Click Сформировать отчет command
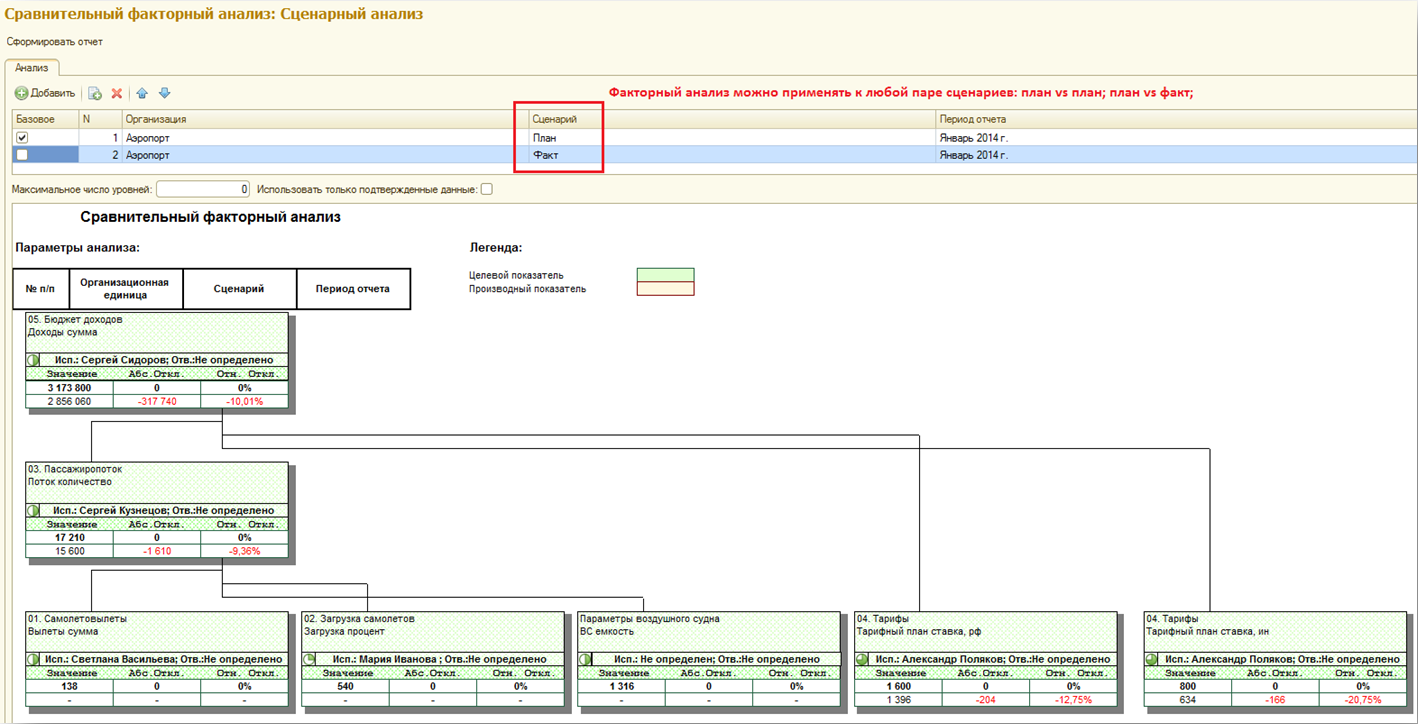The width and height of the screenshot is (1418, 724). [x=55, y=42]
